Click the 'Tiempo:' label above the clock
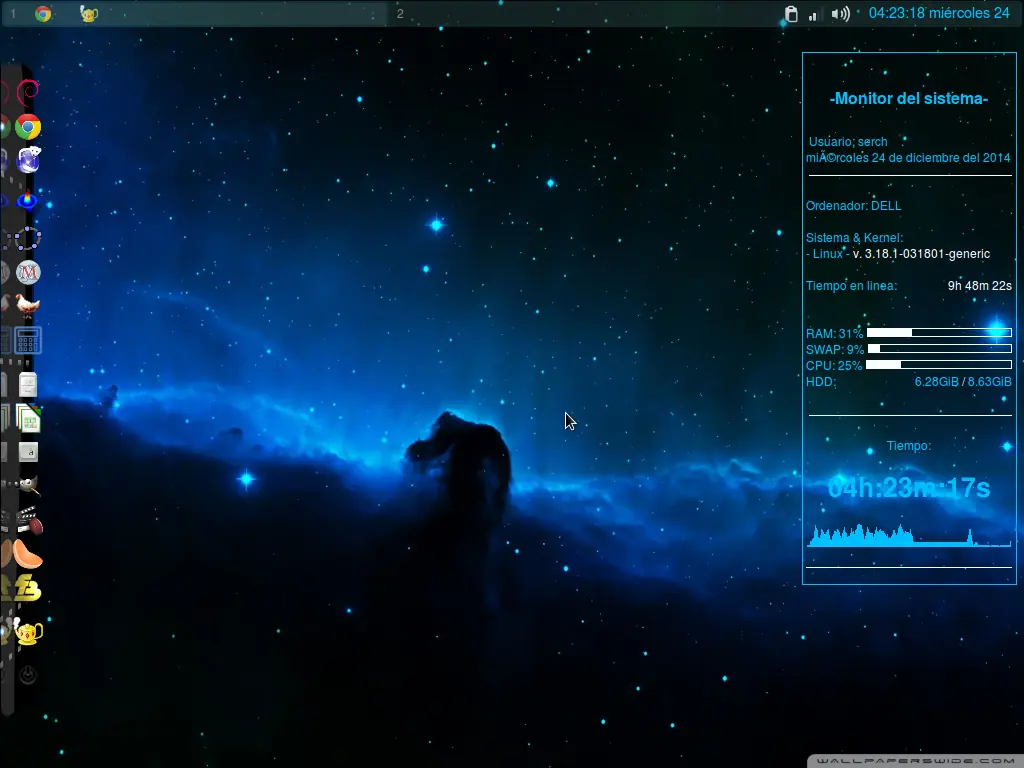 coord(908,446)
